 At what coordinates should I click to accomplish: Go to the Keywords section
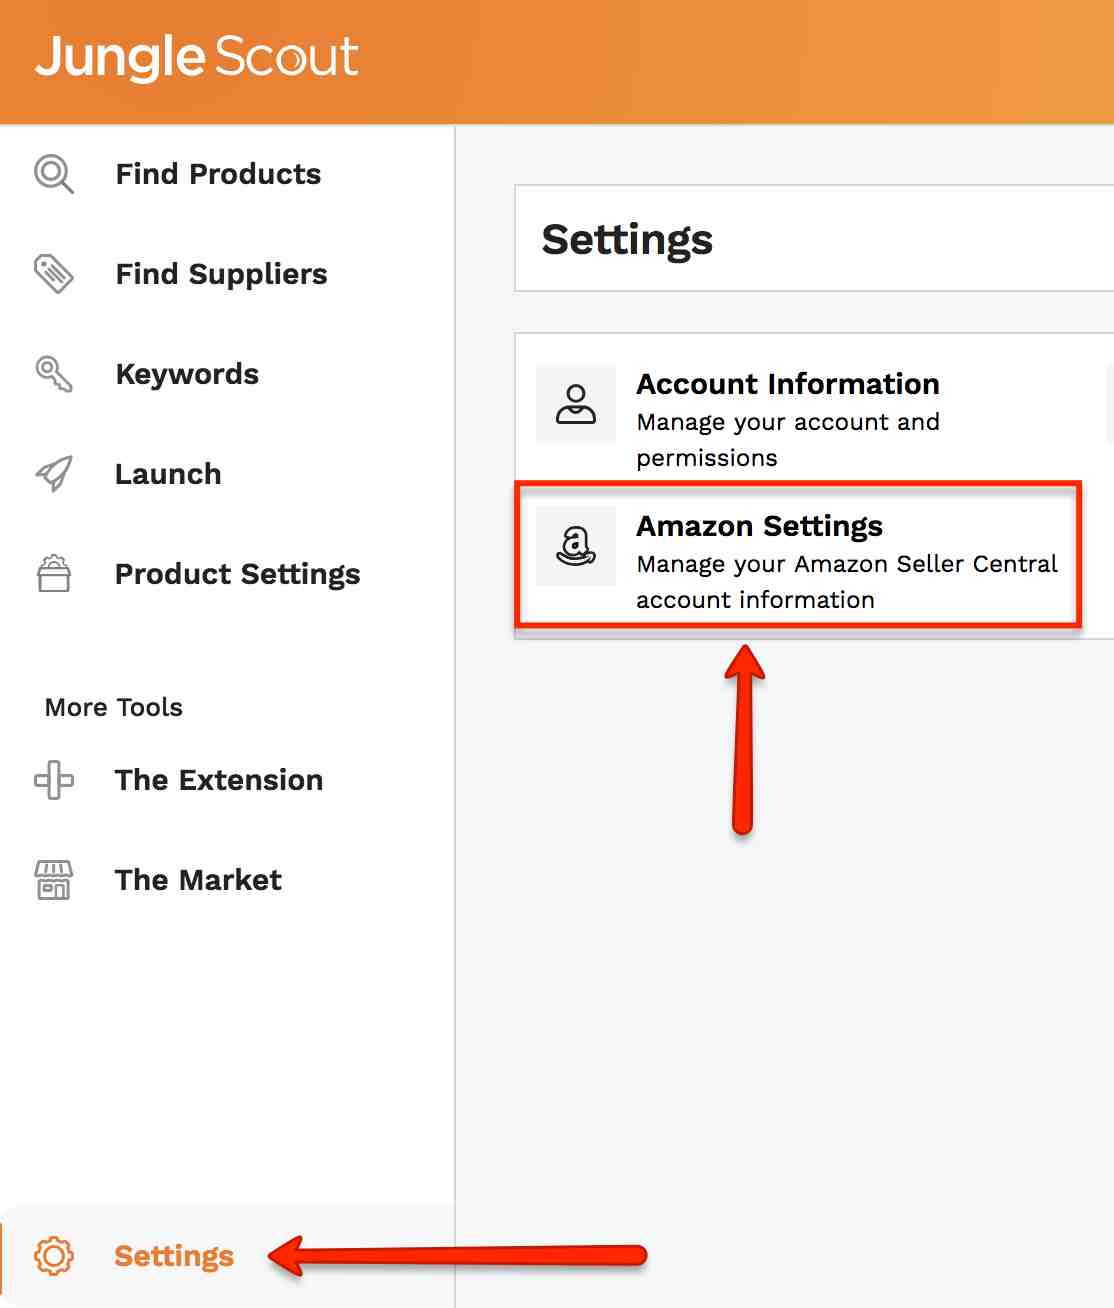187,374
